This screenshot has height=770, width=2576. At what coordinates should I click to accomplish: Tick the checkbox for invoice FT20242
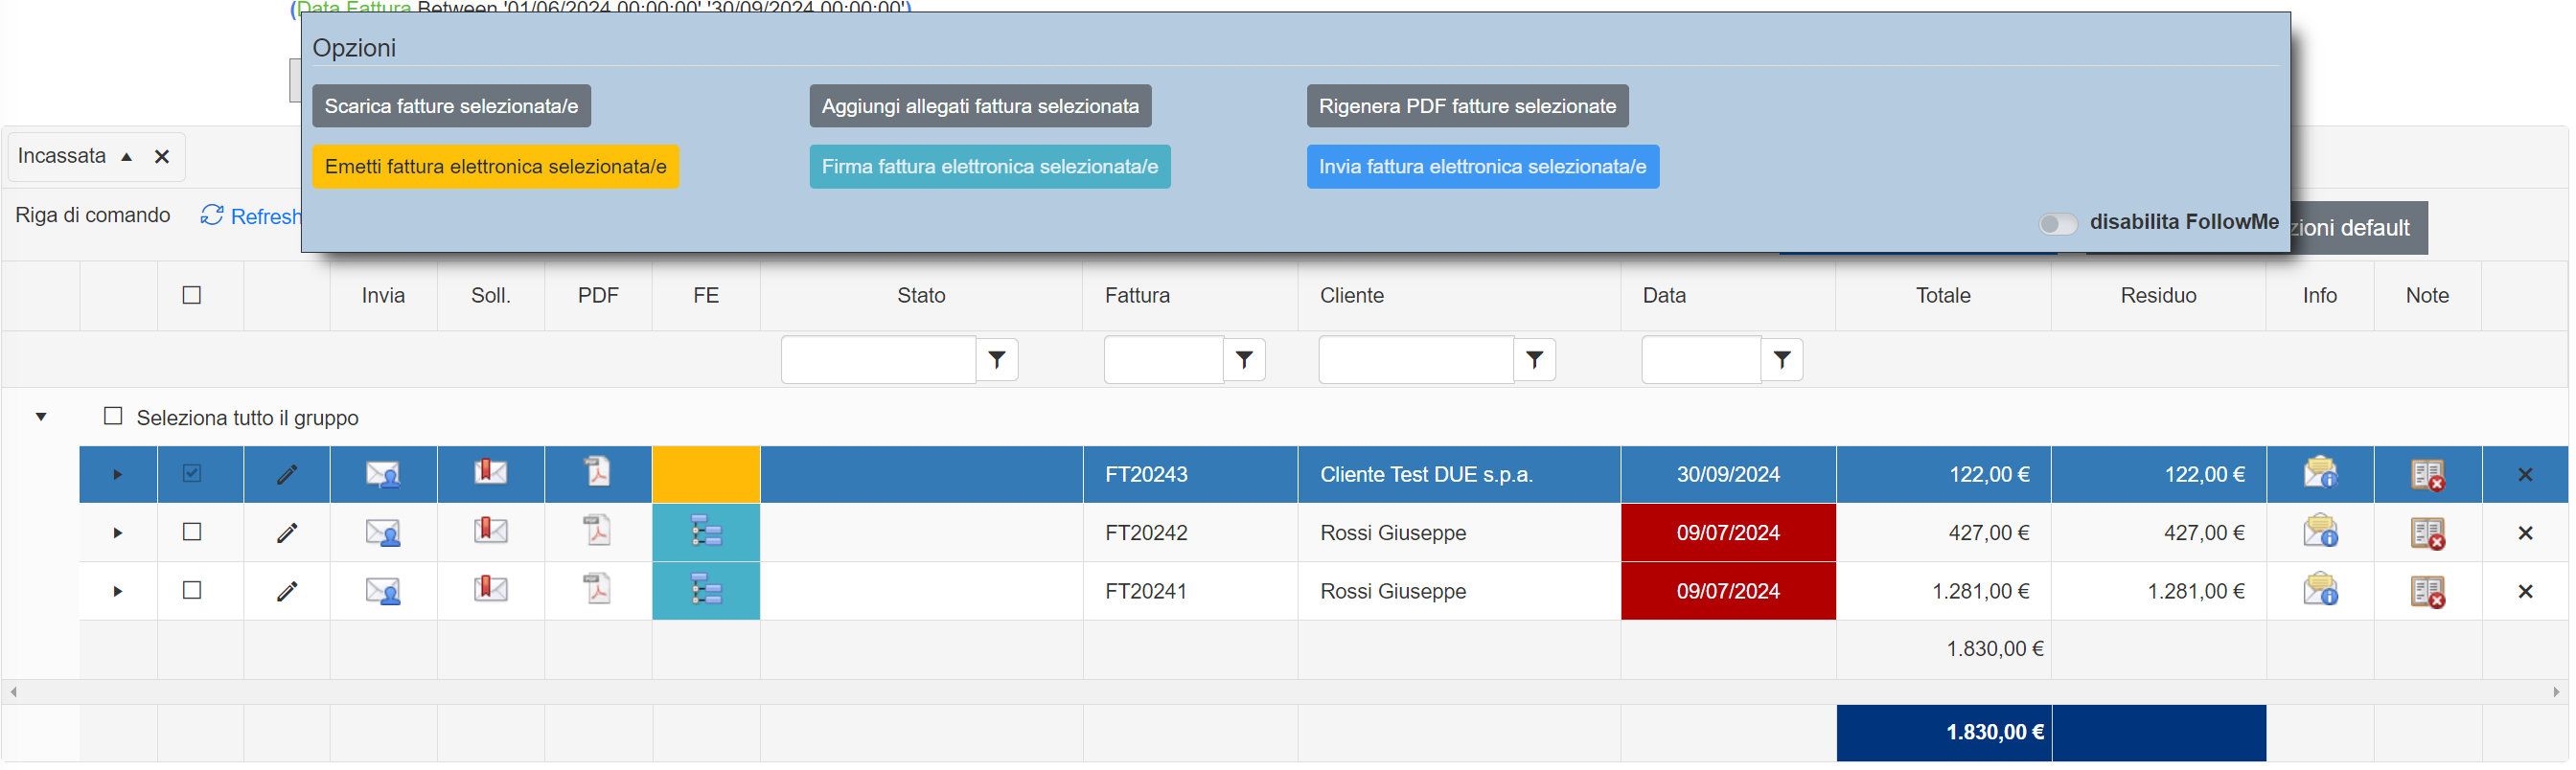(x=192, y=533)
